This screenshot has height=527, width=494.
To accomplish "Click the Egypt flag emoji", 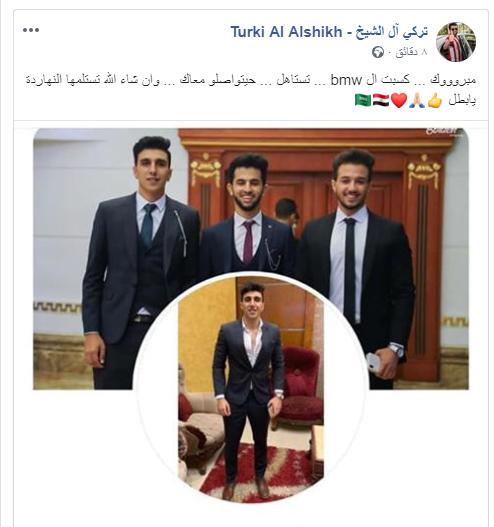I will [x=381, y=100].
